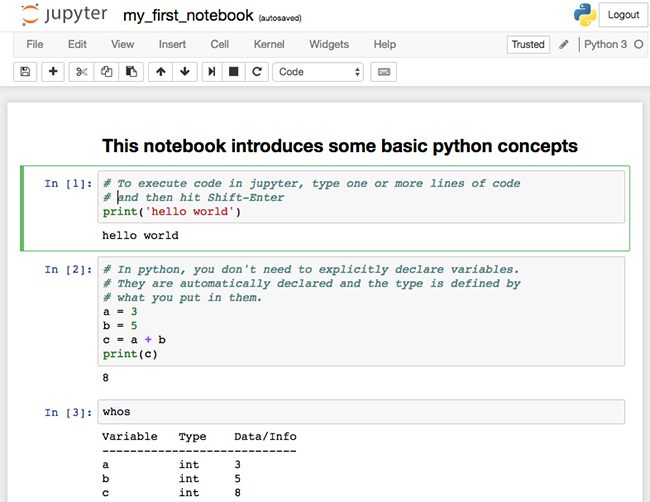Restart the kernel with the circular arrow
This screenshot has height=502, width=650.
pyautogui.click(x=257, y=72)
